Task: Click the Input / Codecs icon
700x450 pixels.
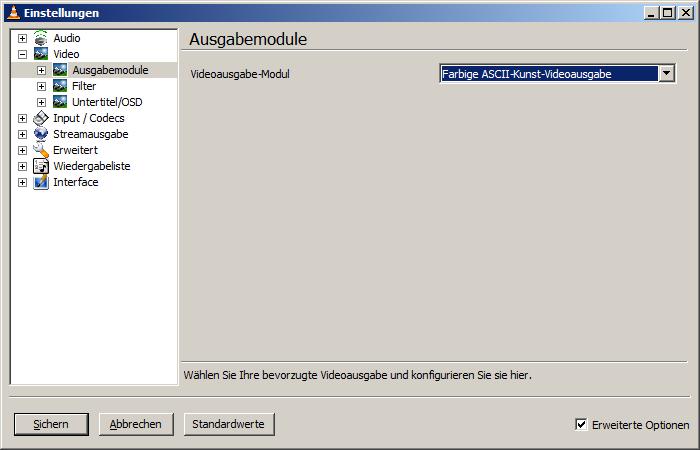Action: tap(41, 118)
